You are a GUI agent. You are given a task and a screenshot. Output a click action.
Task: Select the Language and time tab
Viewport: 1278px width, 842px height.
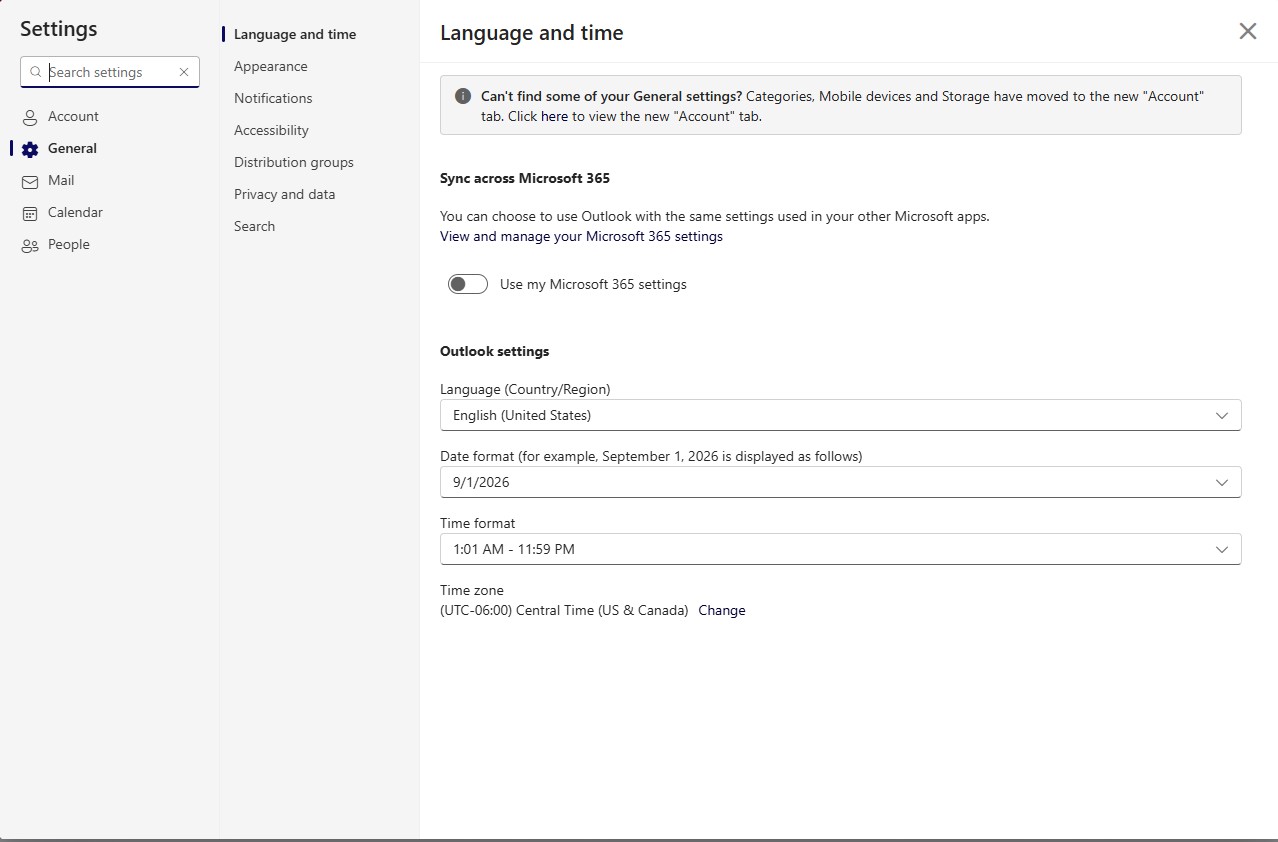pos(295,34)
